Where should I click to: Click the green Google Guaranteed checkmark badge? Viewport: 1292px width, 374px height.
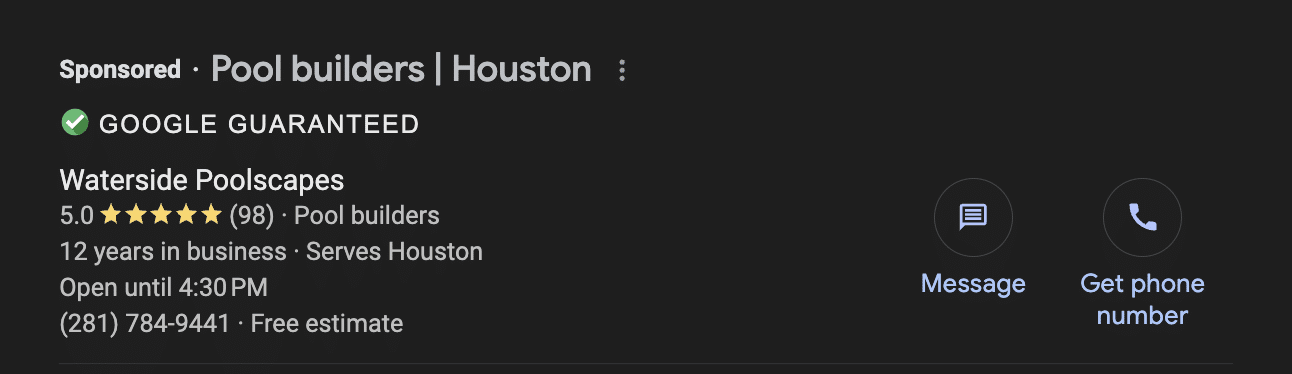click(x=74, y=123)
